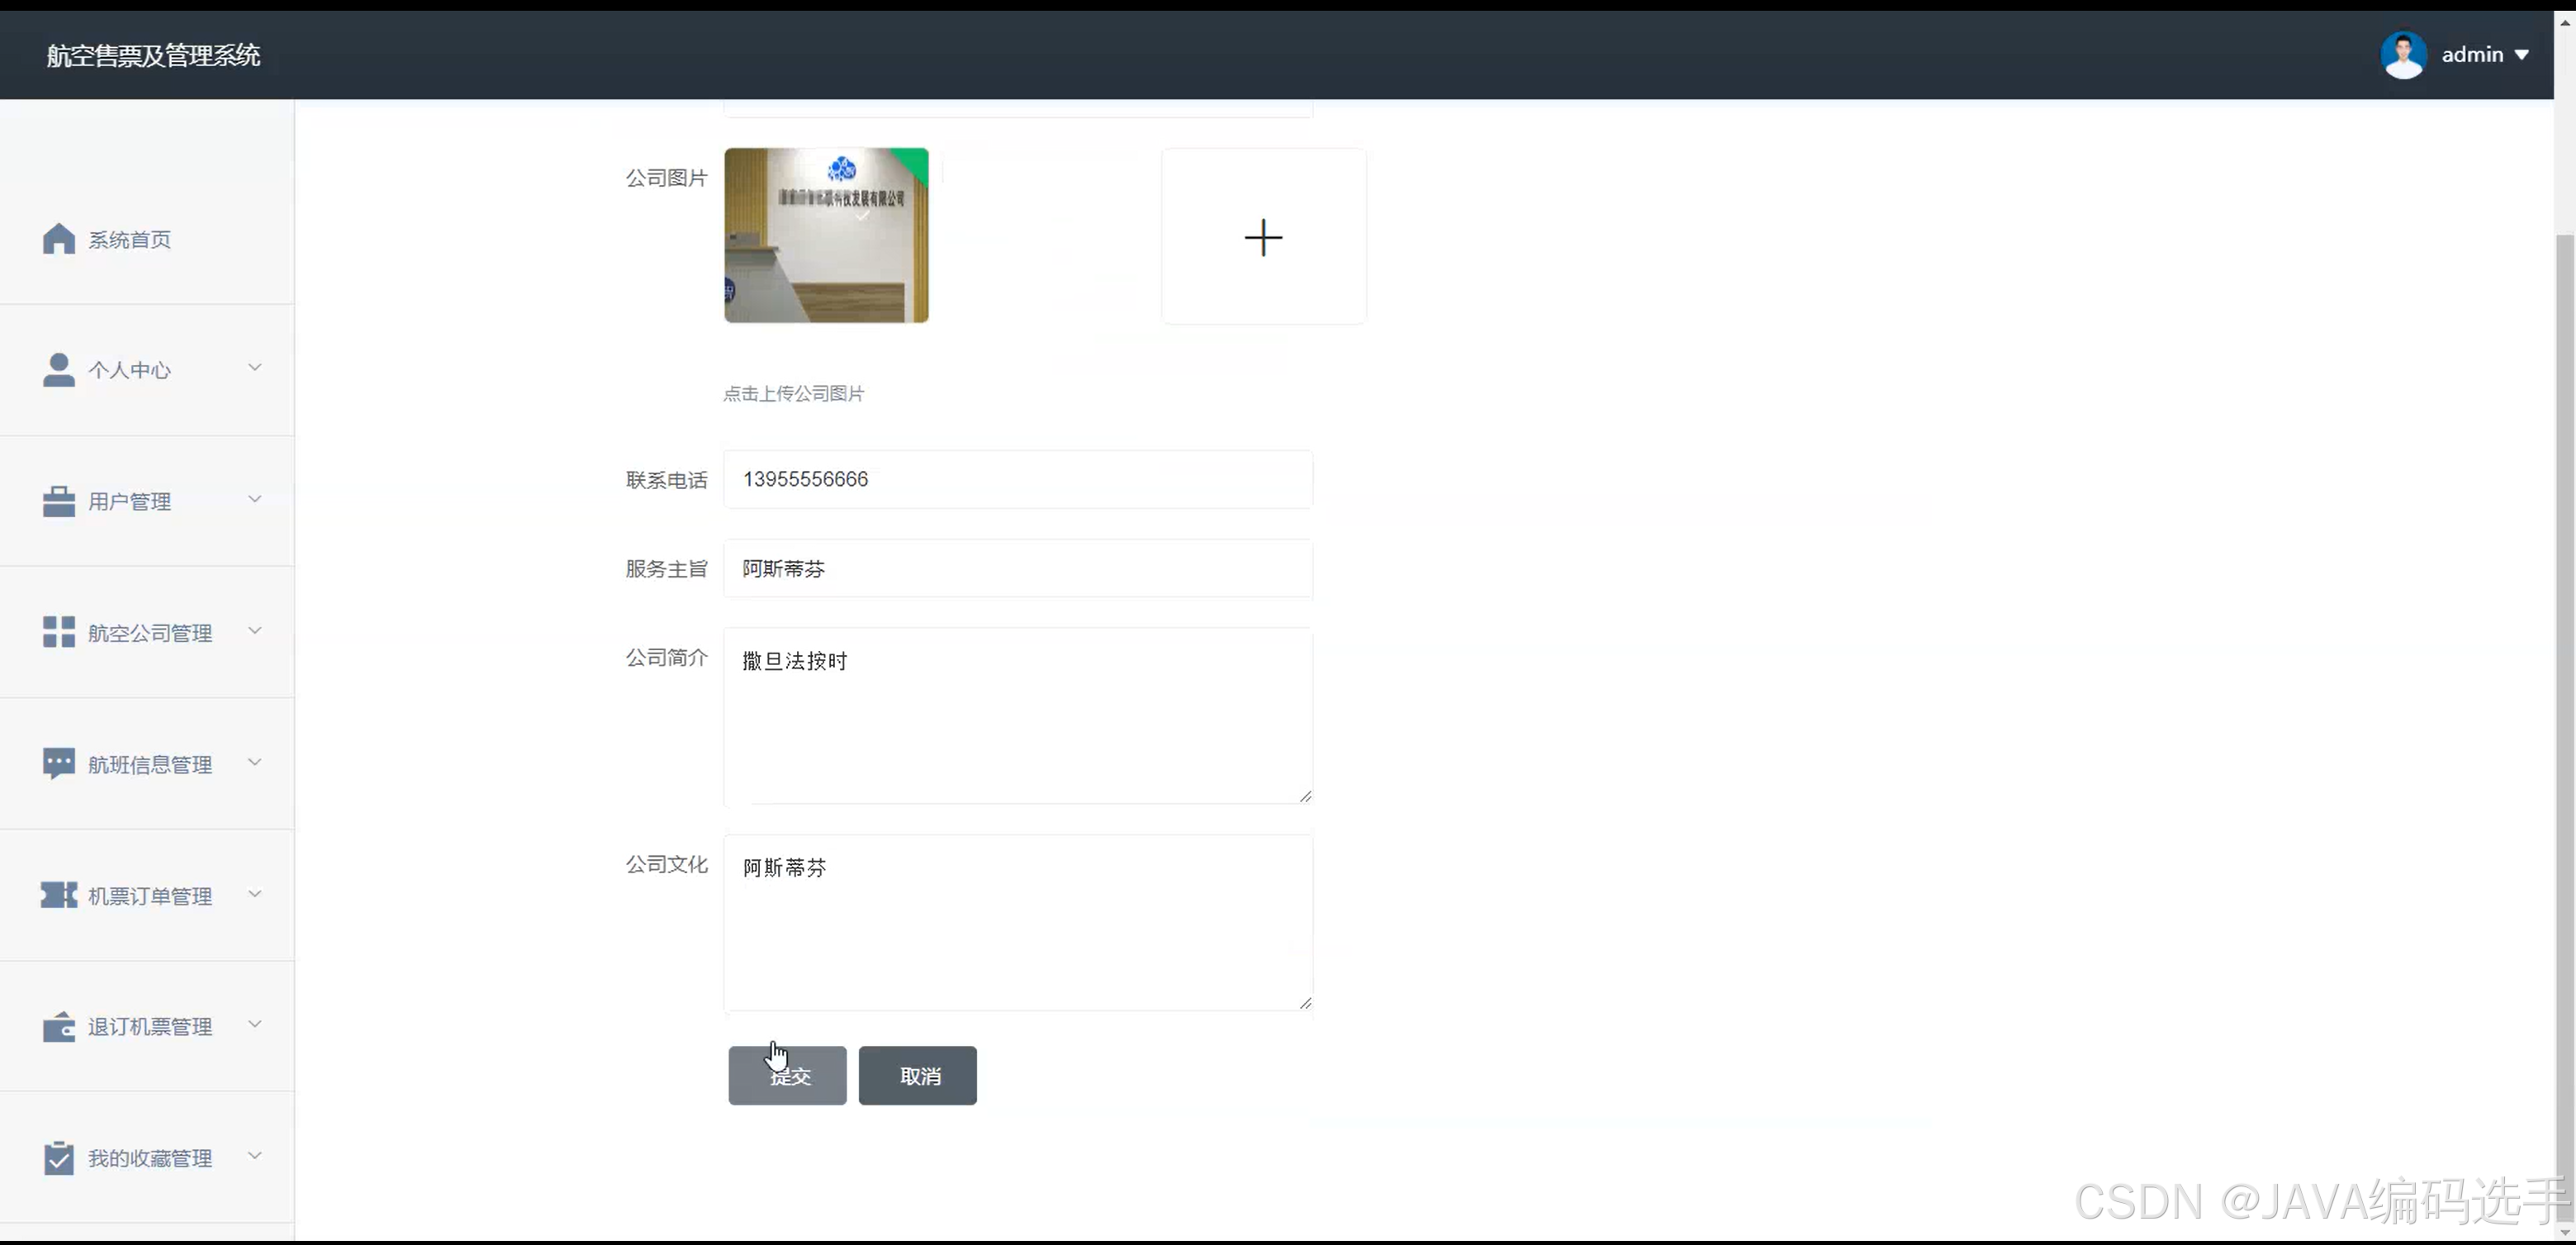Expand the 个人中心 chevron

coord(255,368)
